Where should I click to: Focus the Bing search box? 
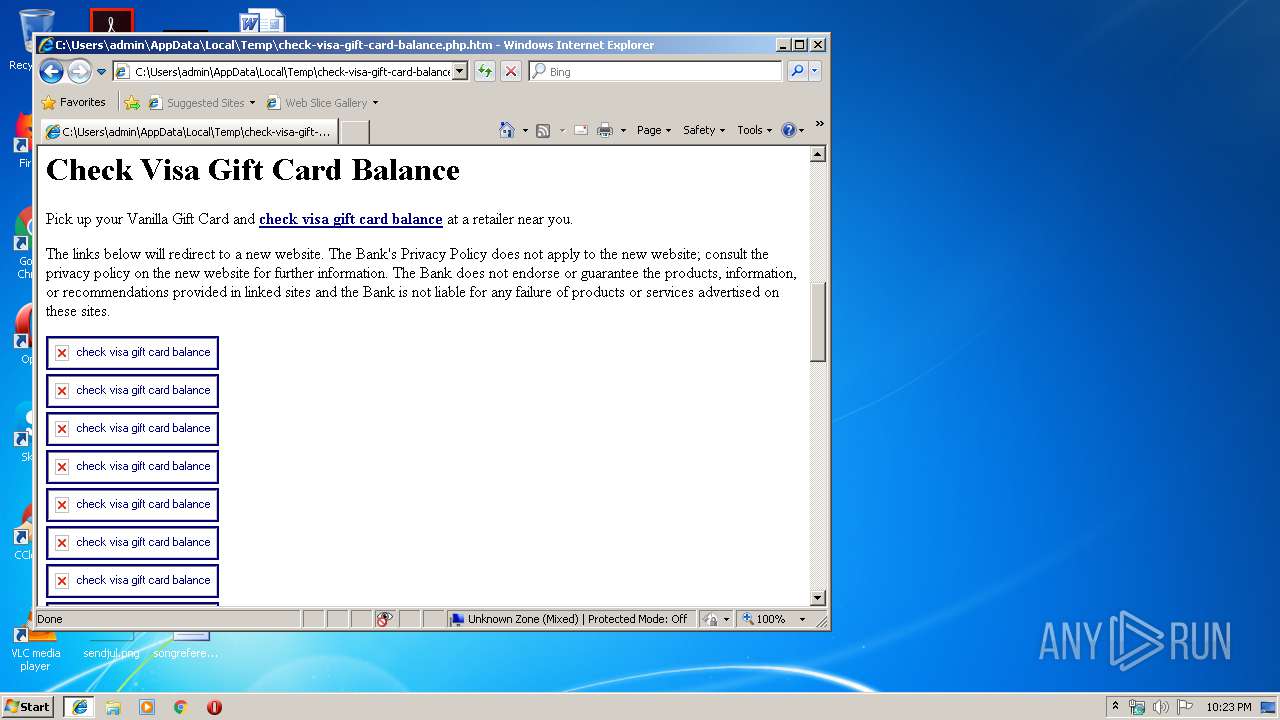tap(664, 72)
